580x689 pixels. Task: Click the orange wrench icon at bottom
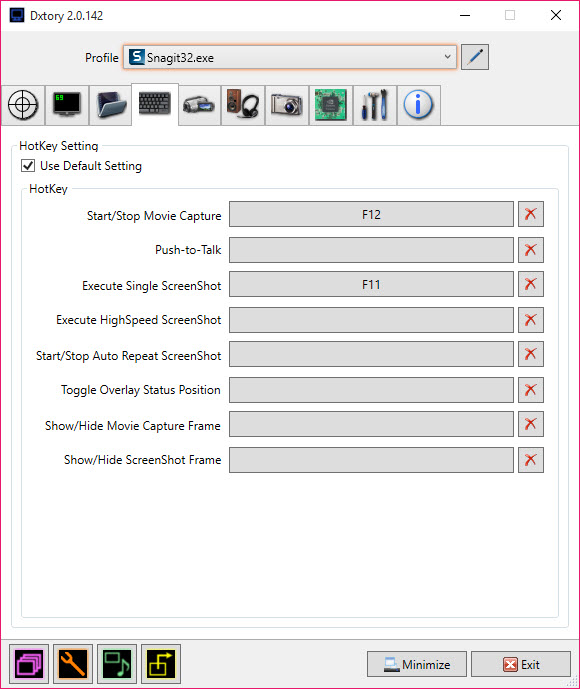pos(73,664)
